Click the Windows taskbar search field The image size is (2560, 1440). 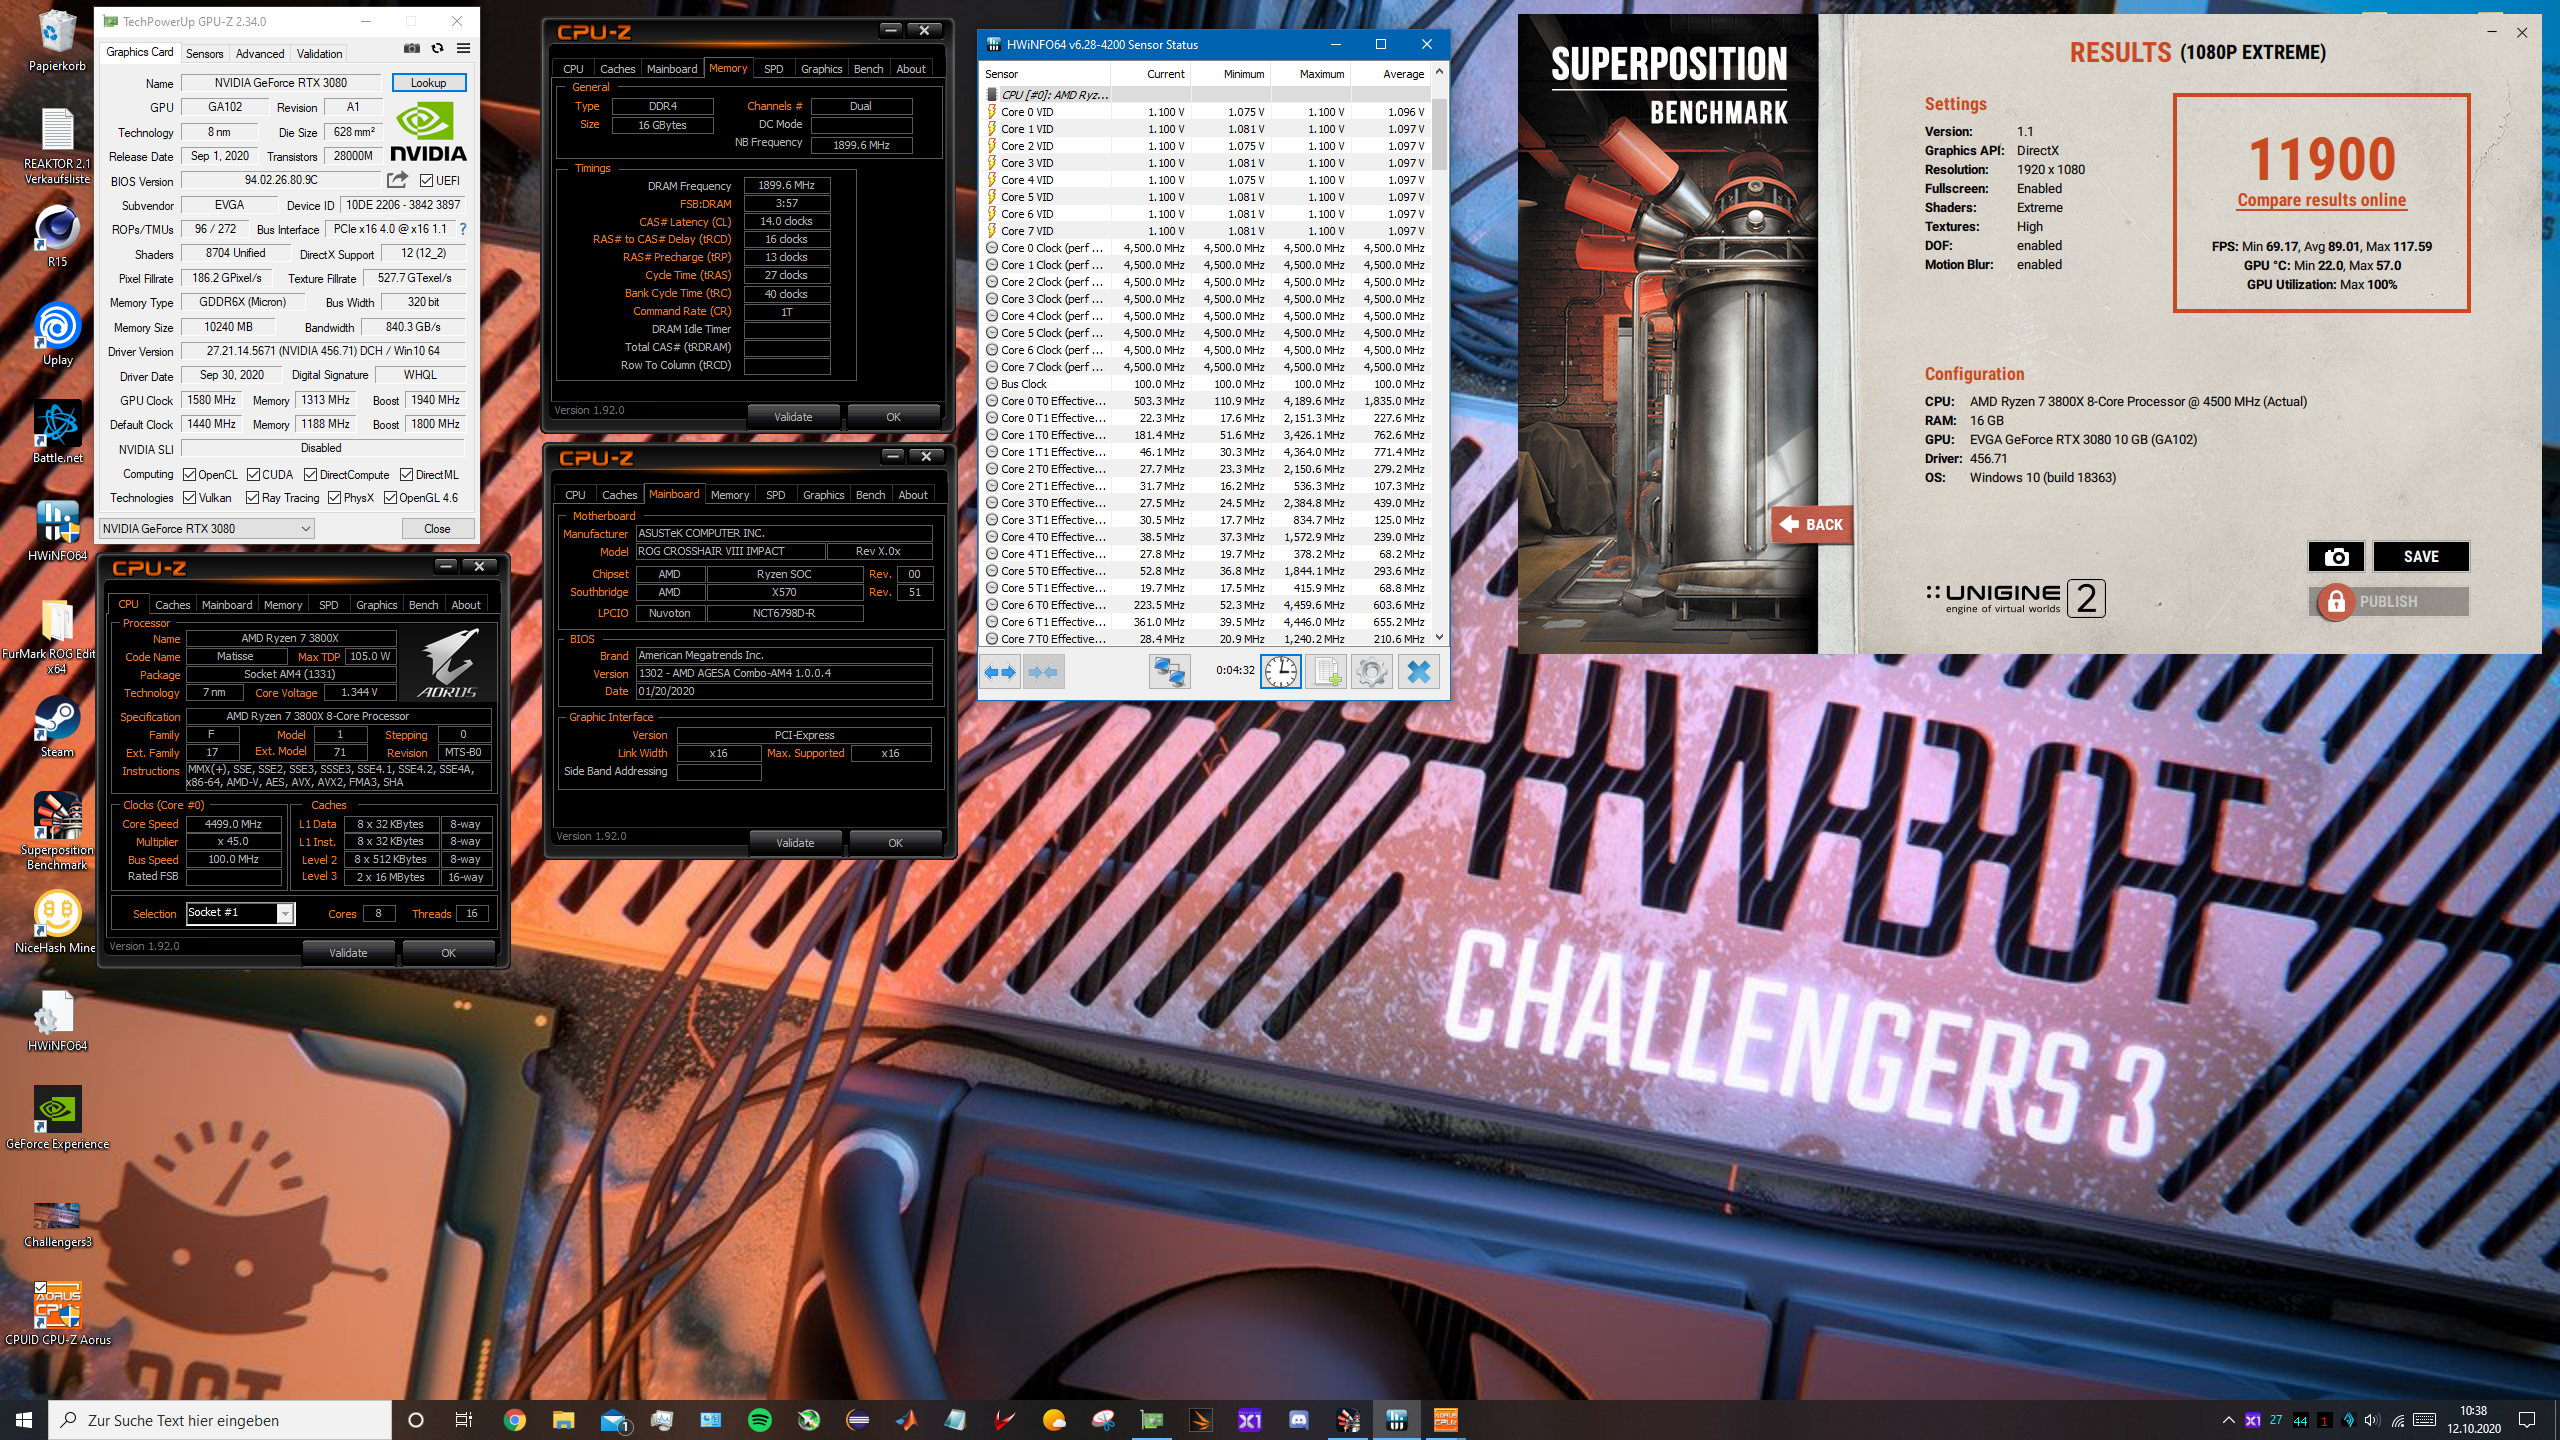tap(220, 1420)
